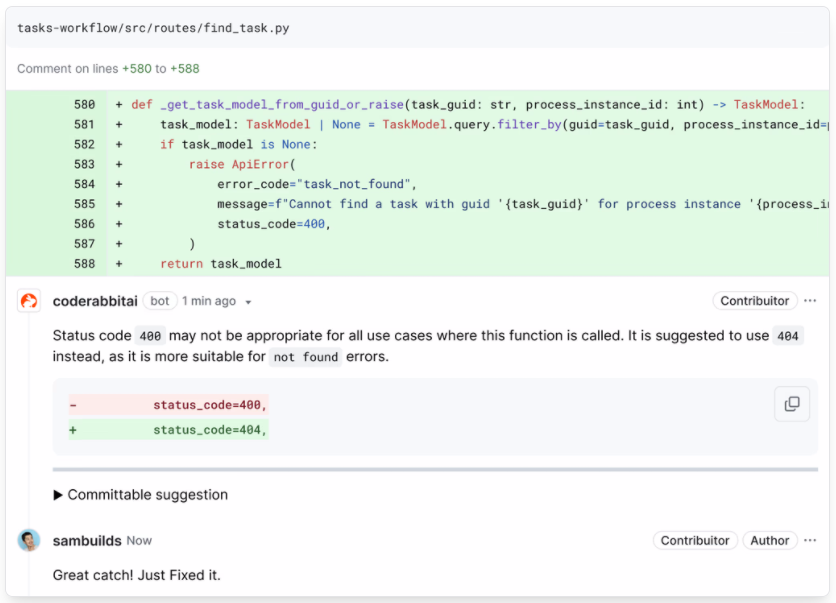Viewport: 836px width, 603px height.
Task: Click the bot badge label
Action: pos(159,301)
